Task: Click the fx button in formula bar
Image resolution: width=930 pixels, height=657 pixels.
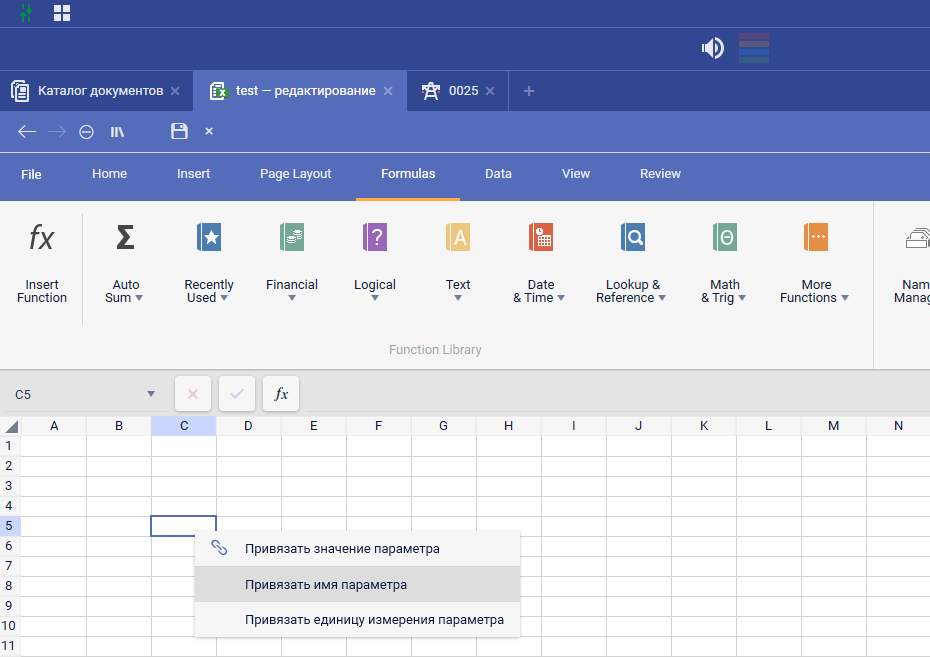Action: pos(281,394)
